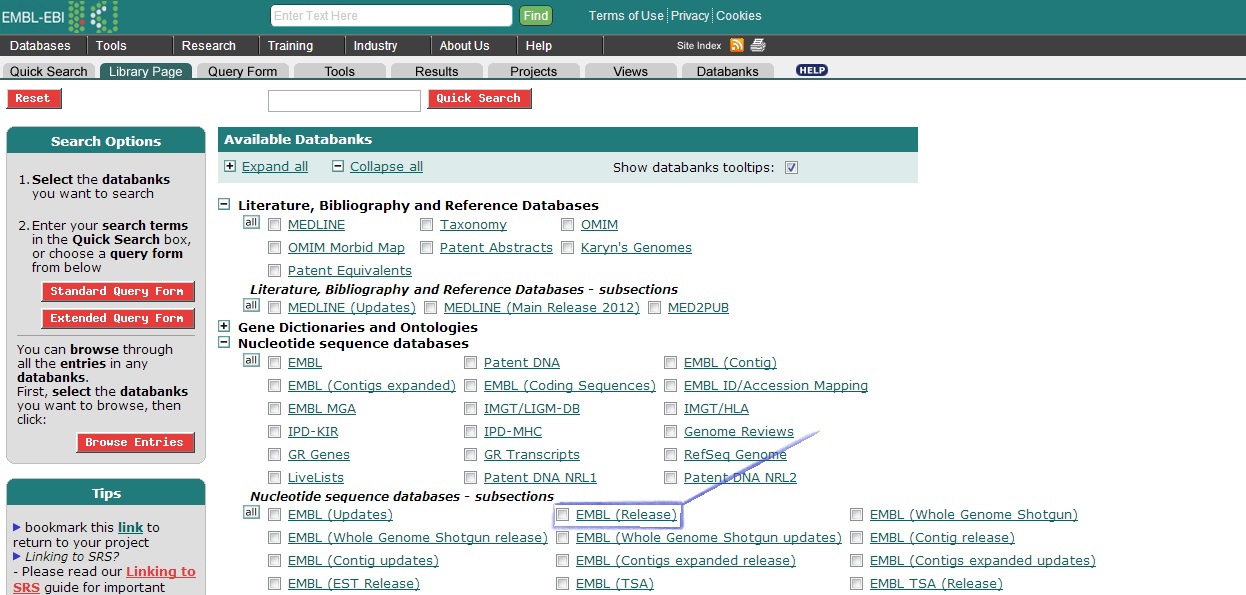Open the Results tab
1246x595 pixels.
pyautogui.click(x=437, y=71)
